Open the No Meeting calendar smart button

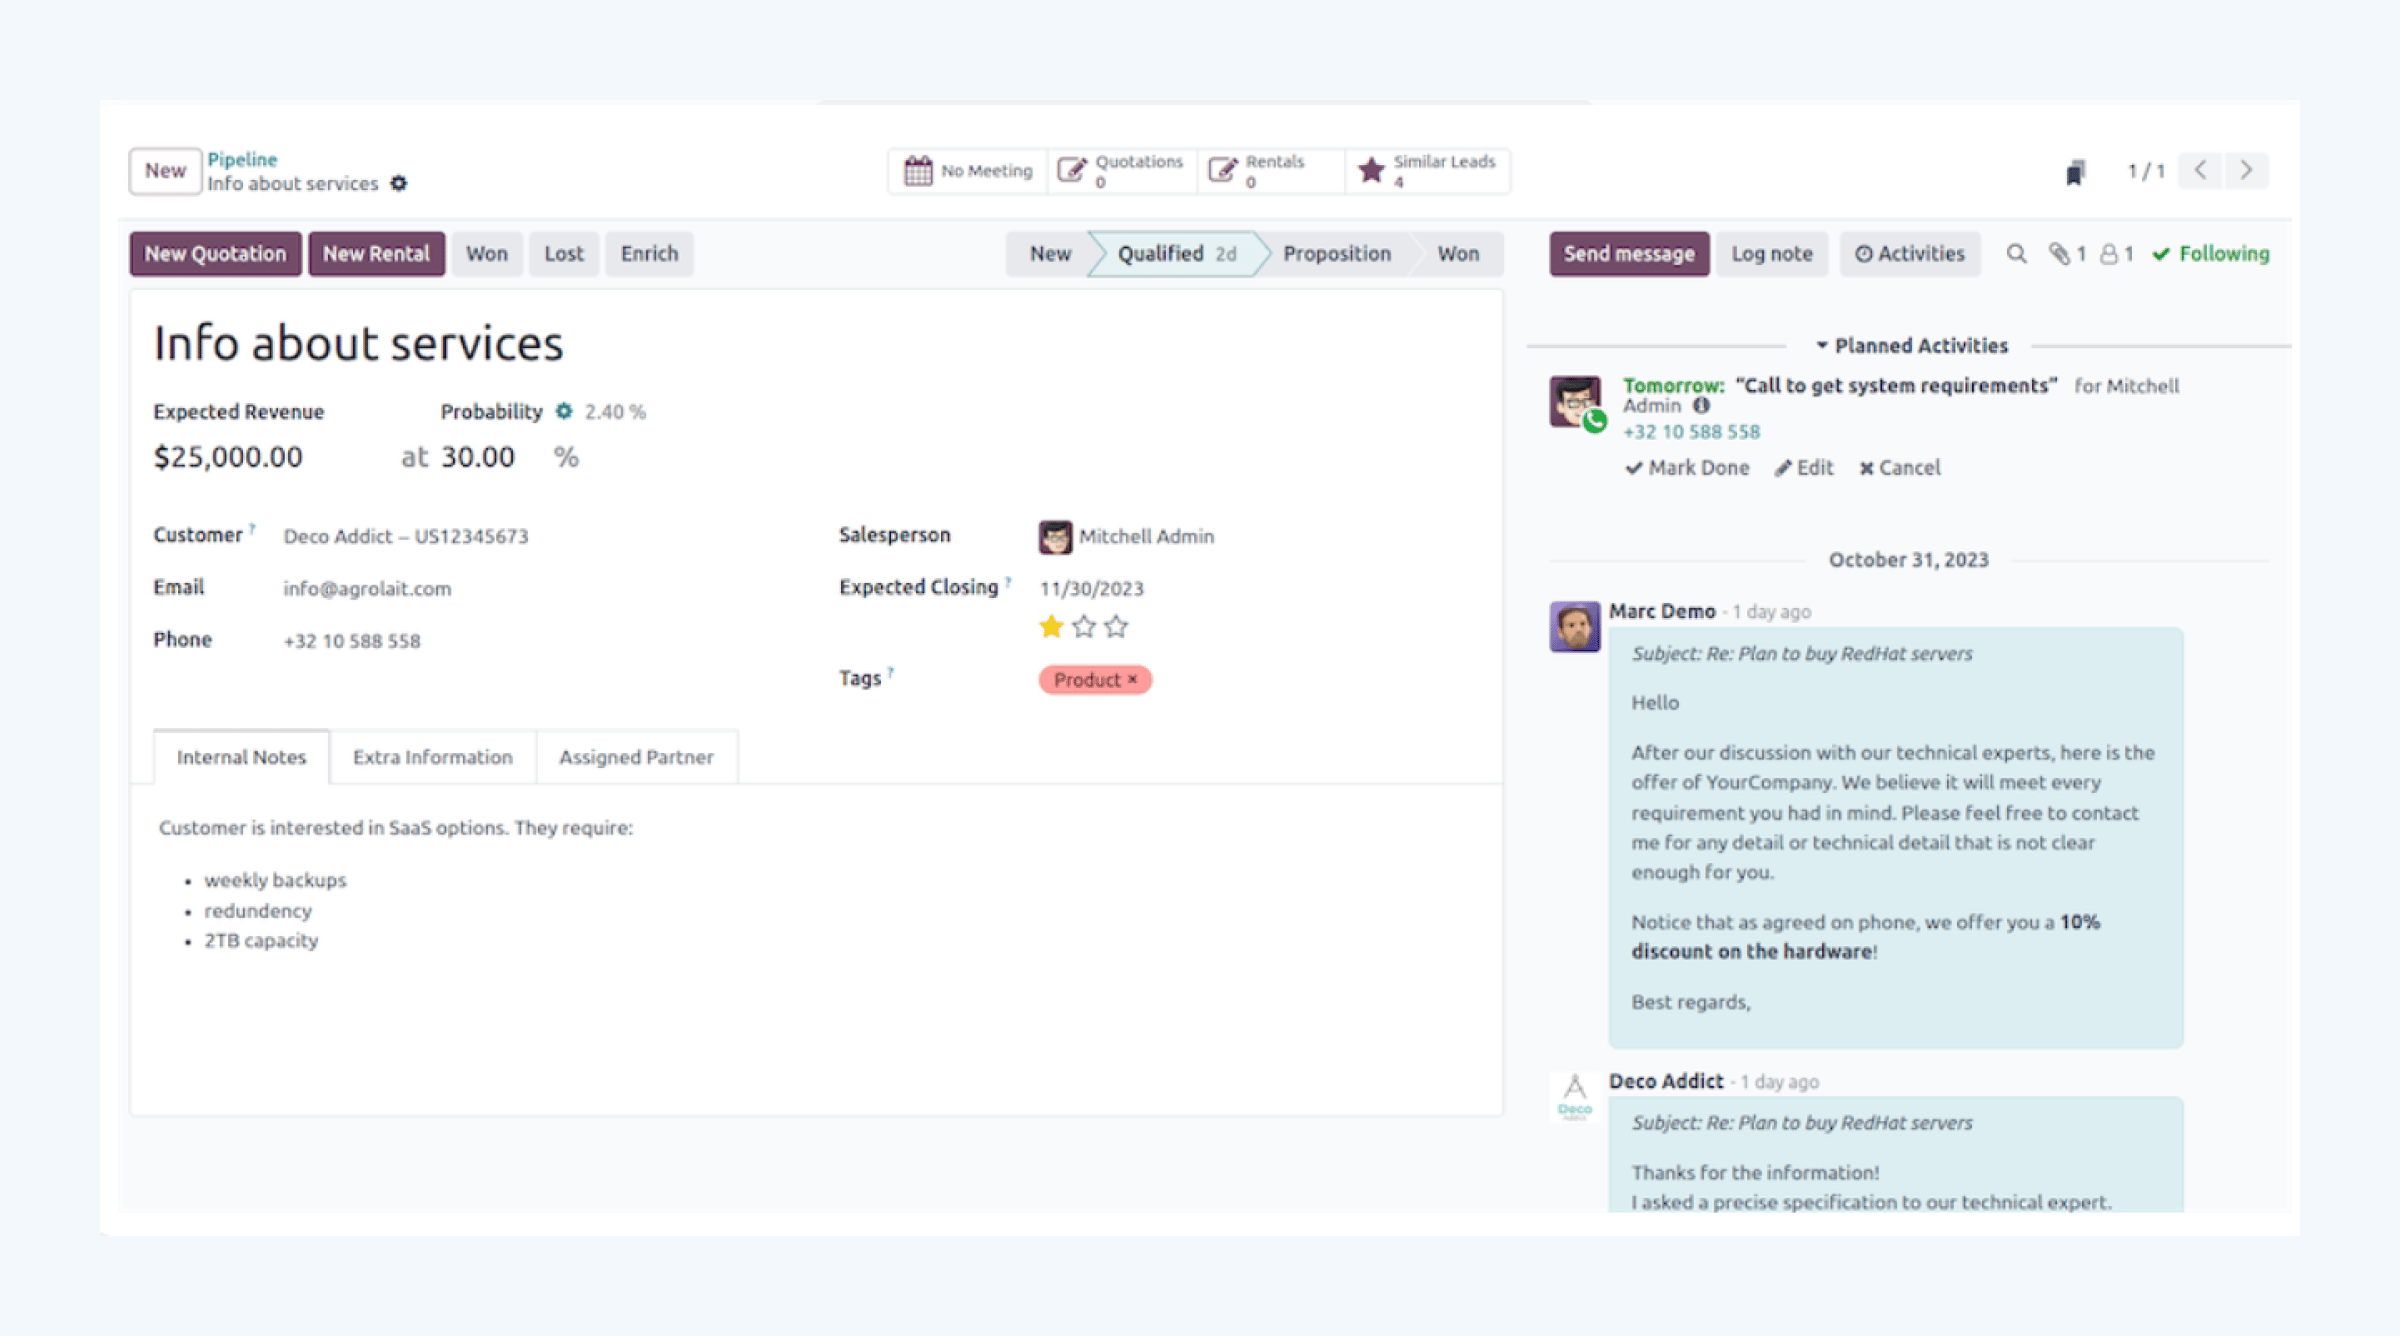click(967, 171)
